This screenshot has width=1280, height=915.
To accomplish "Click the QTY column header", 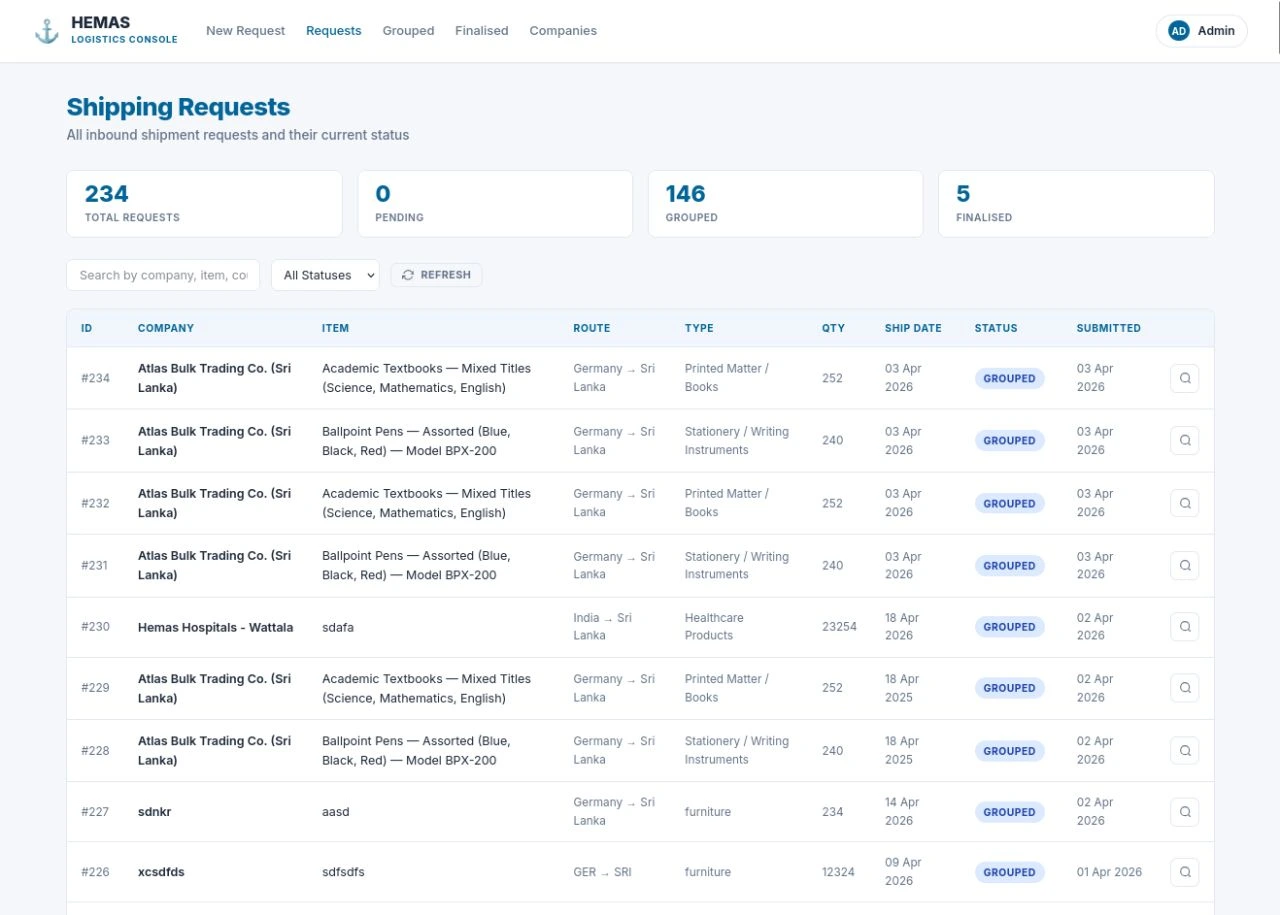I will tap(833, 328).
